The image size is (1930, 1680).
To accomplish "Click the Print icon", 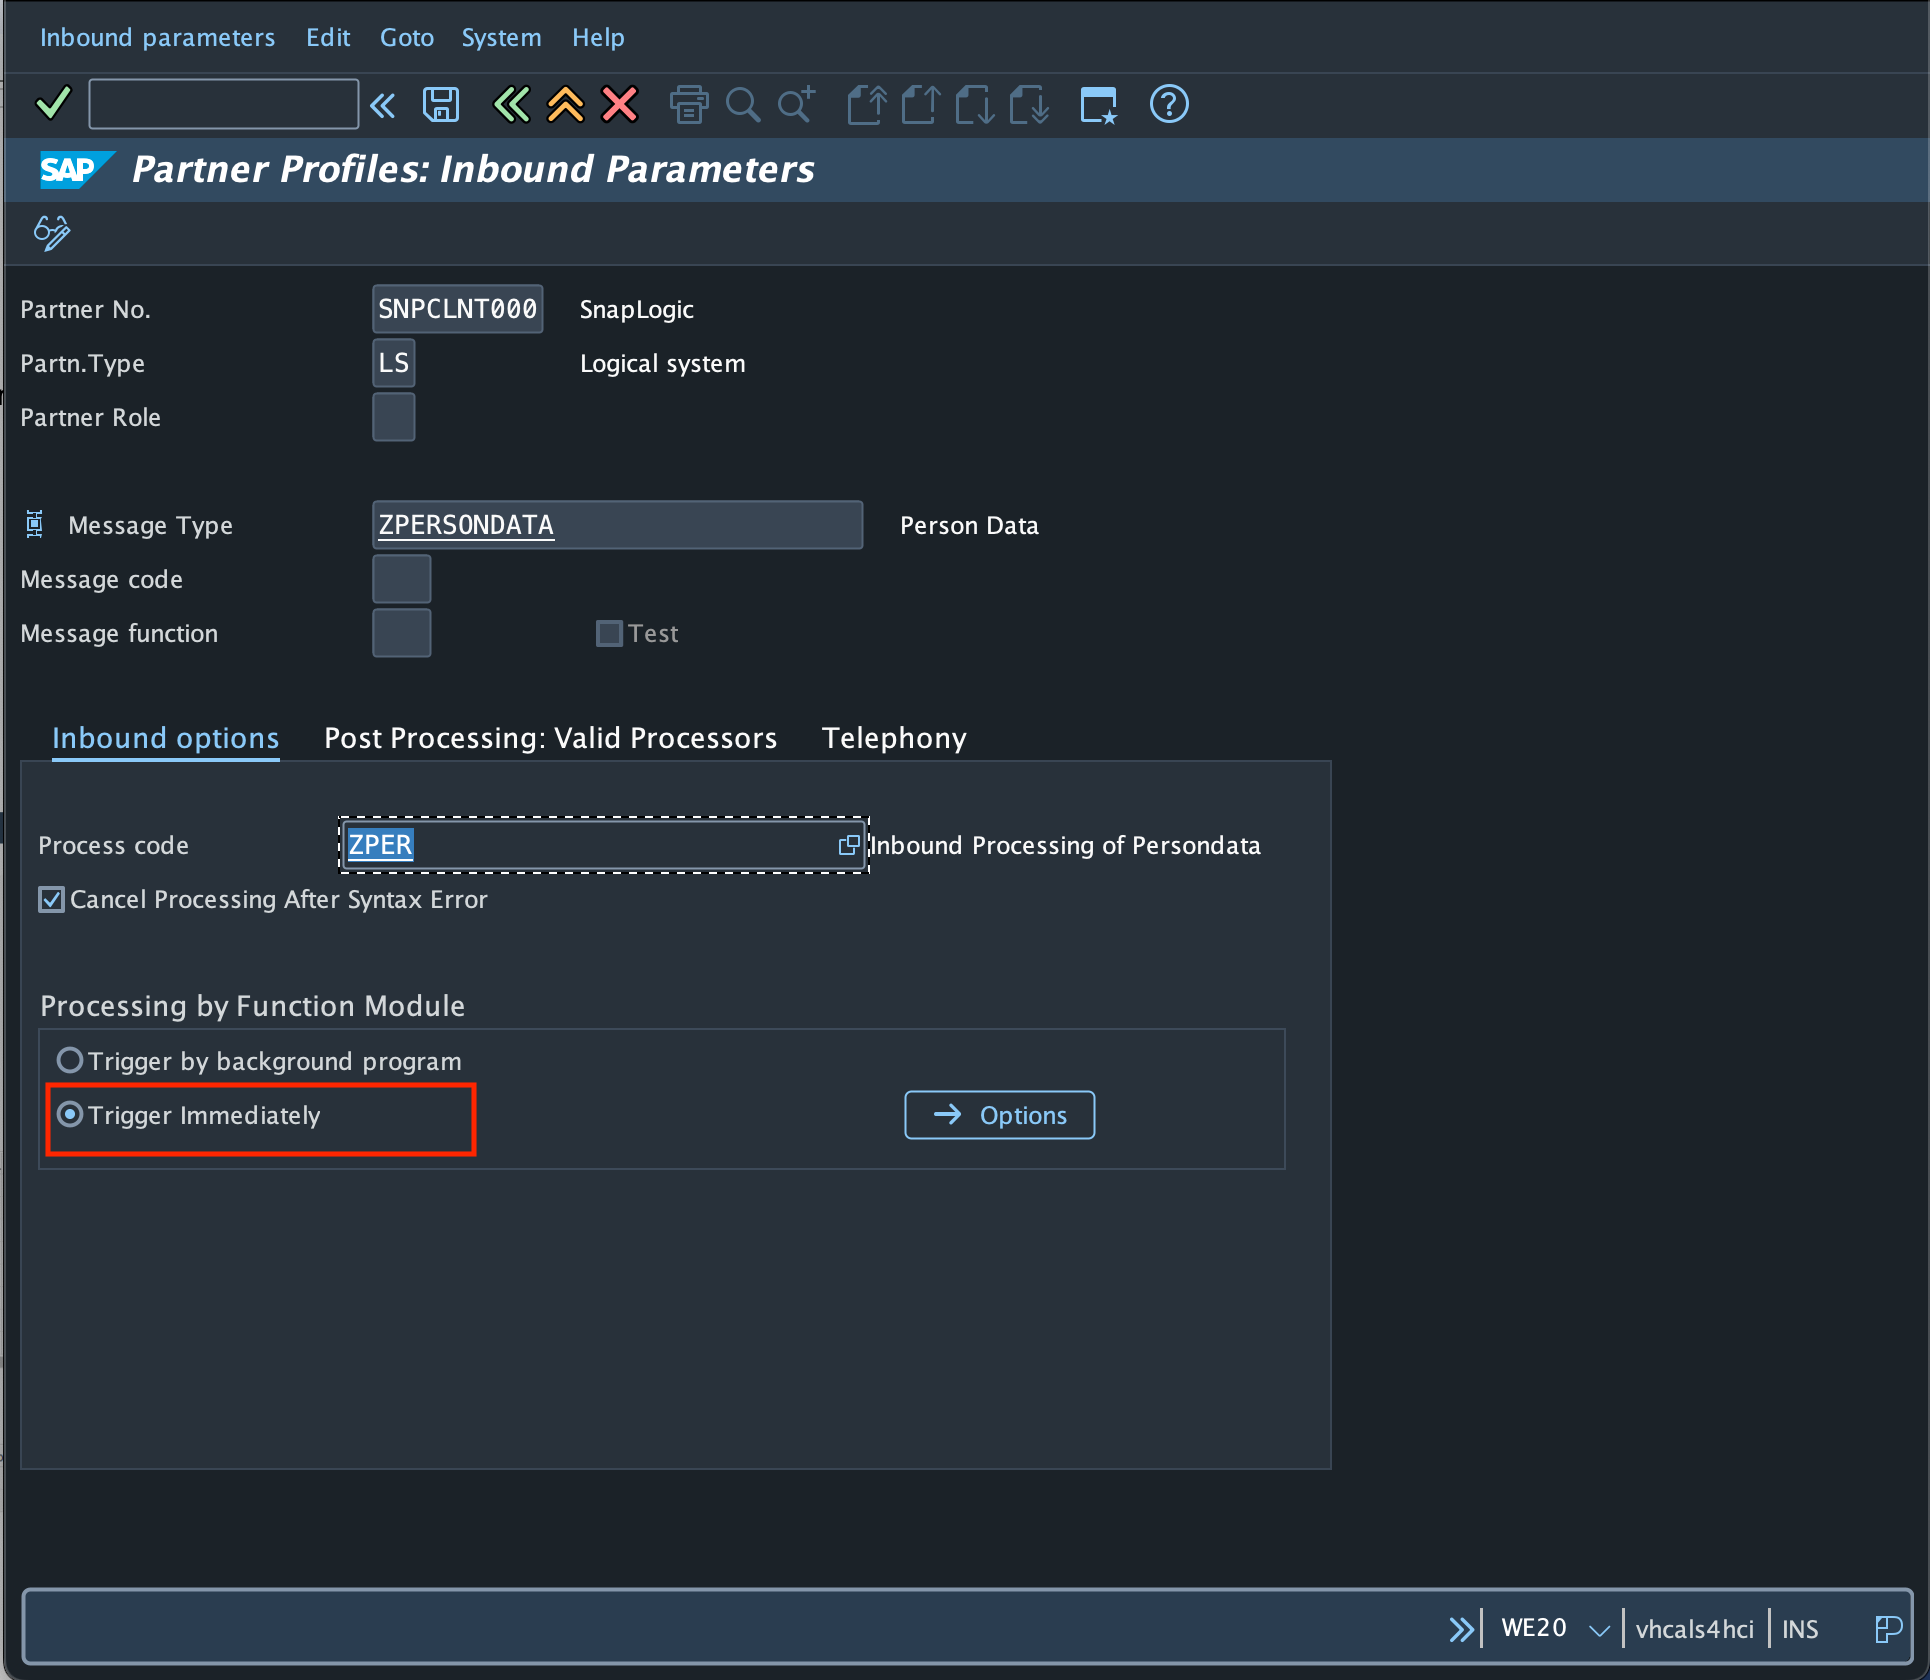I will [x=688, y=104].
